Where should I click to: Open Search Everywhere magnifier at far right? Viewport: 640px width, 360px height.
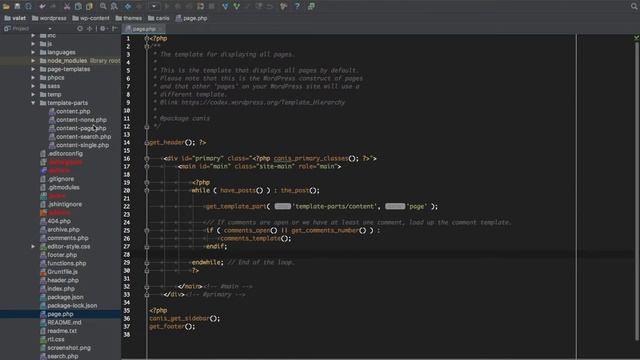click(x=634, y=6)
